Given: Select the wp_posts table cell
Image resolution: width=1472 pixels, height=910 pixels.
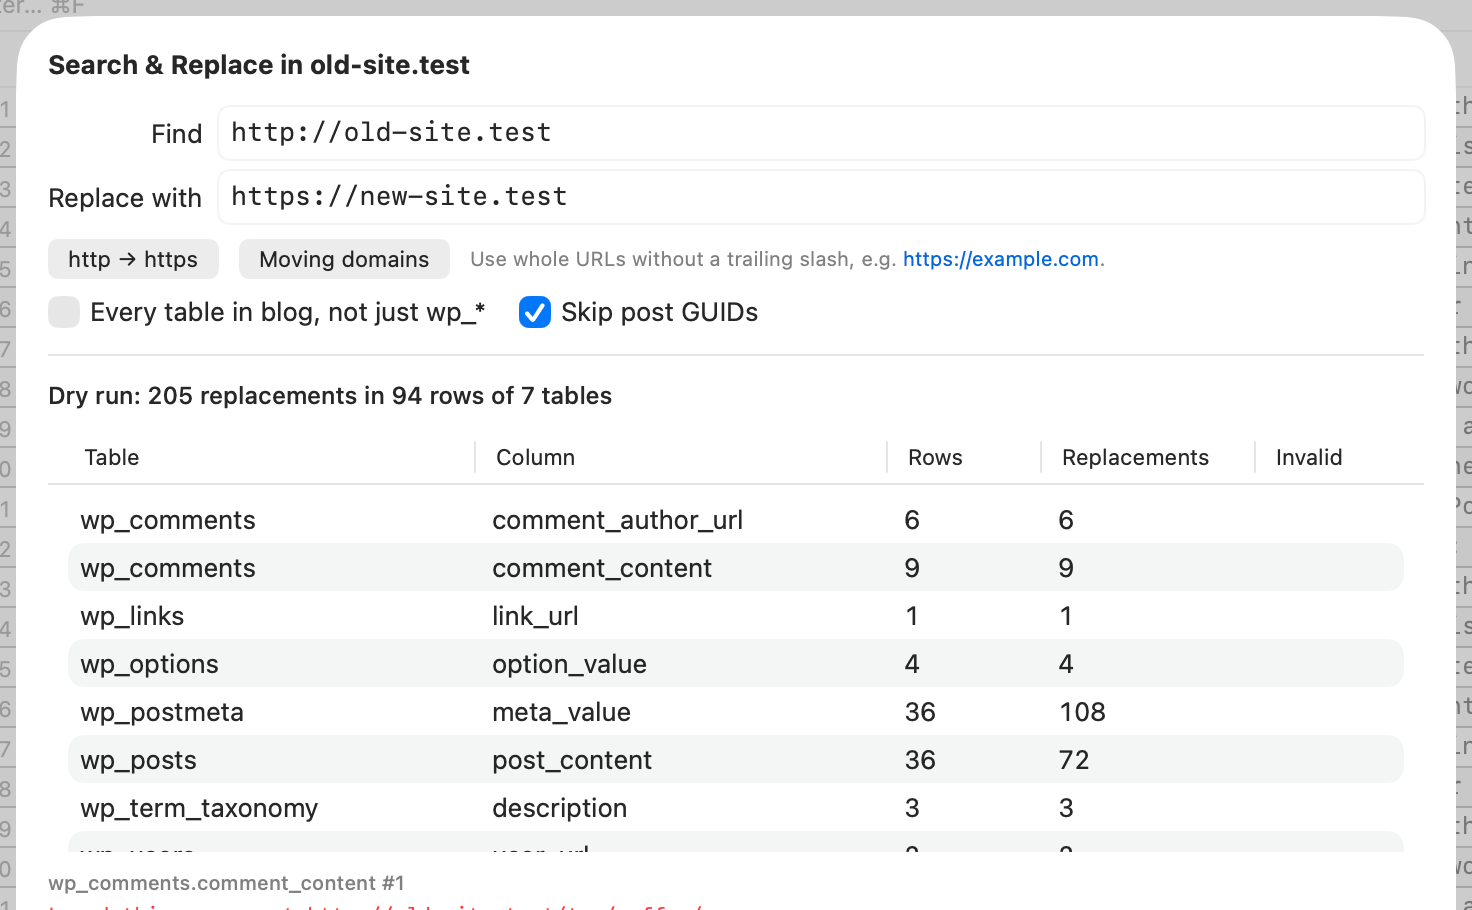Looking at the screenshot, I should pos(138,760).
